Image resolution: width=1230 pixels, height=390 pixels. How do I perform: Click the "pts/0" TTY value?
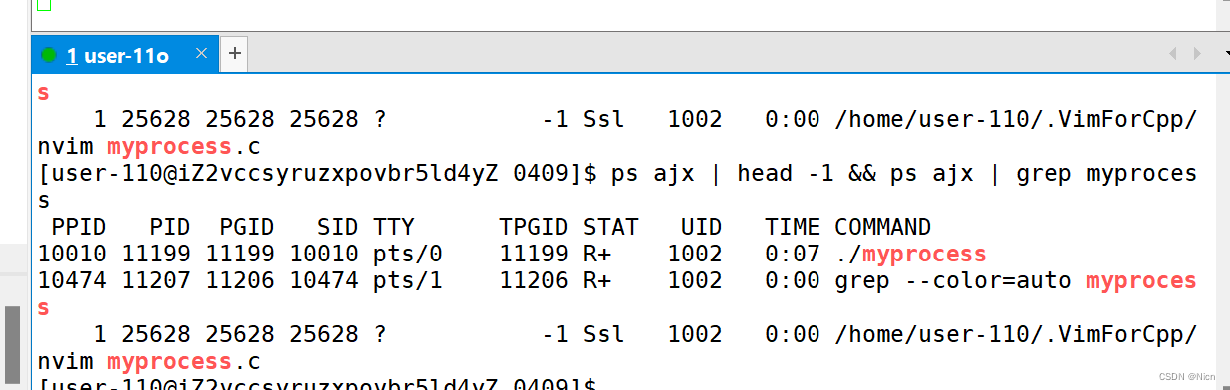point(407,254)
